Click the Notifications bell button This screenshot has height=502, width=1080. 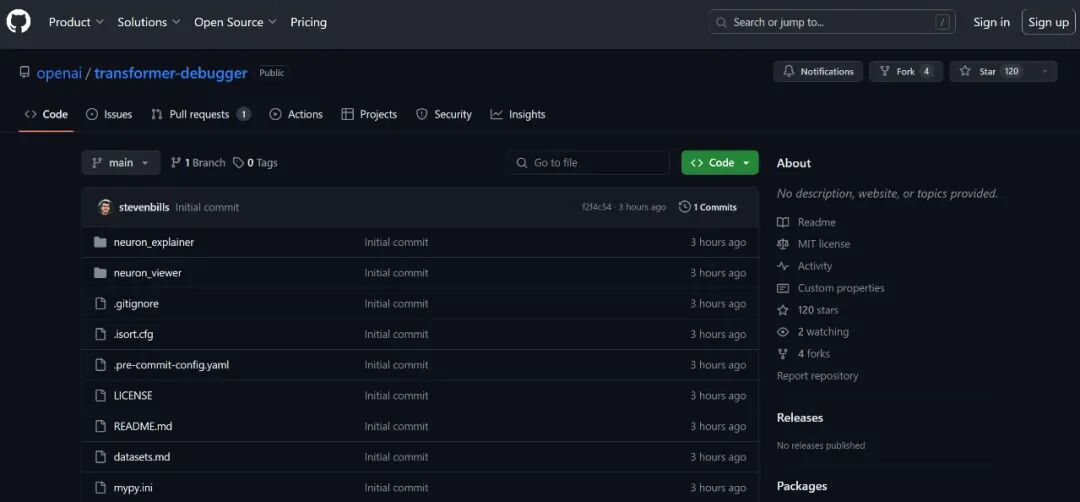[818, 72]
